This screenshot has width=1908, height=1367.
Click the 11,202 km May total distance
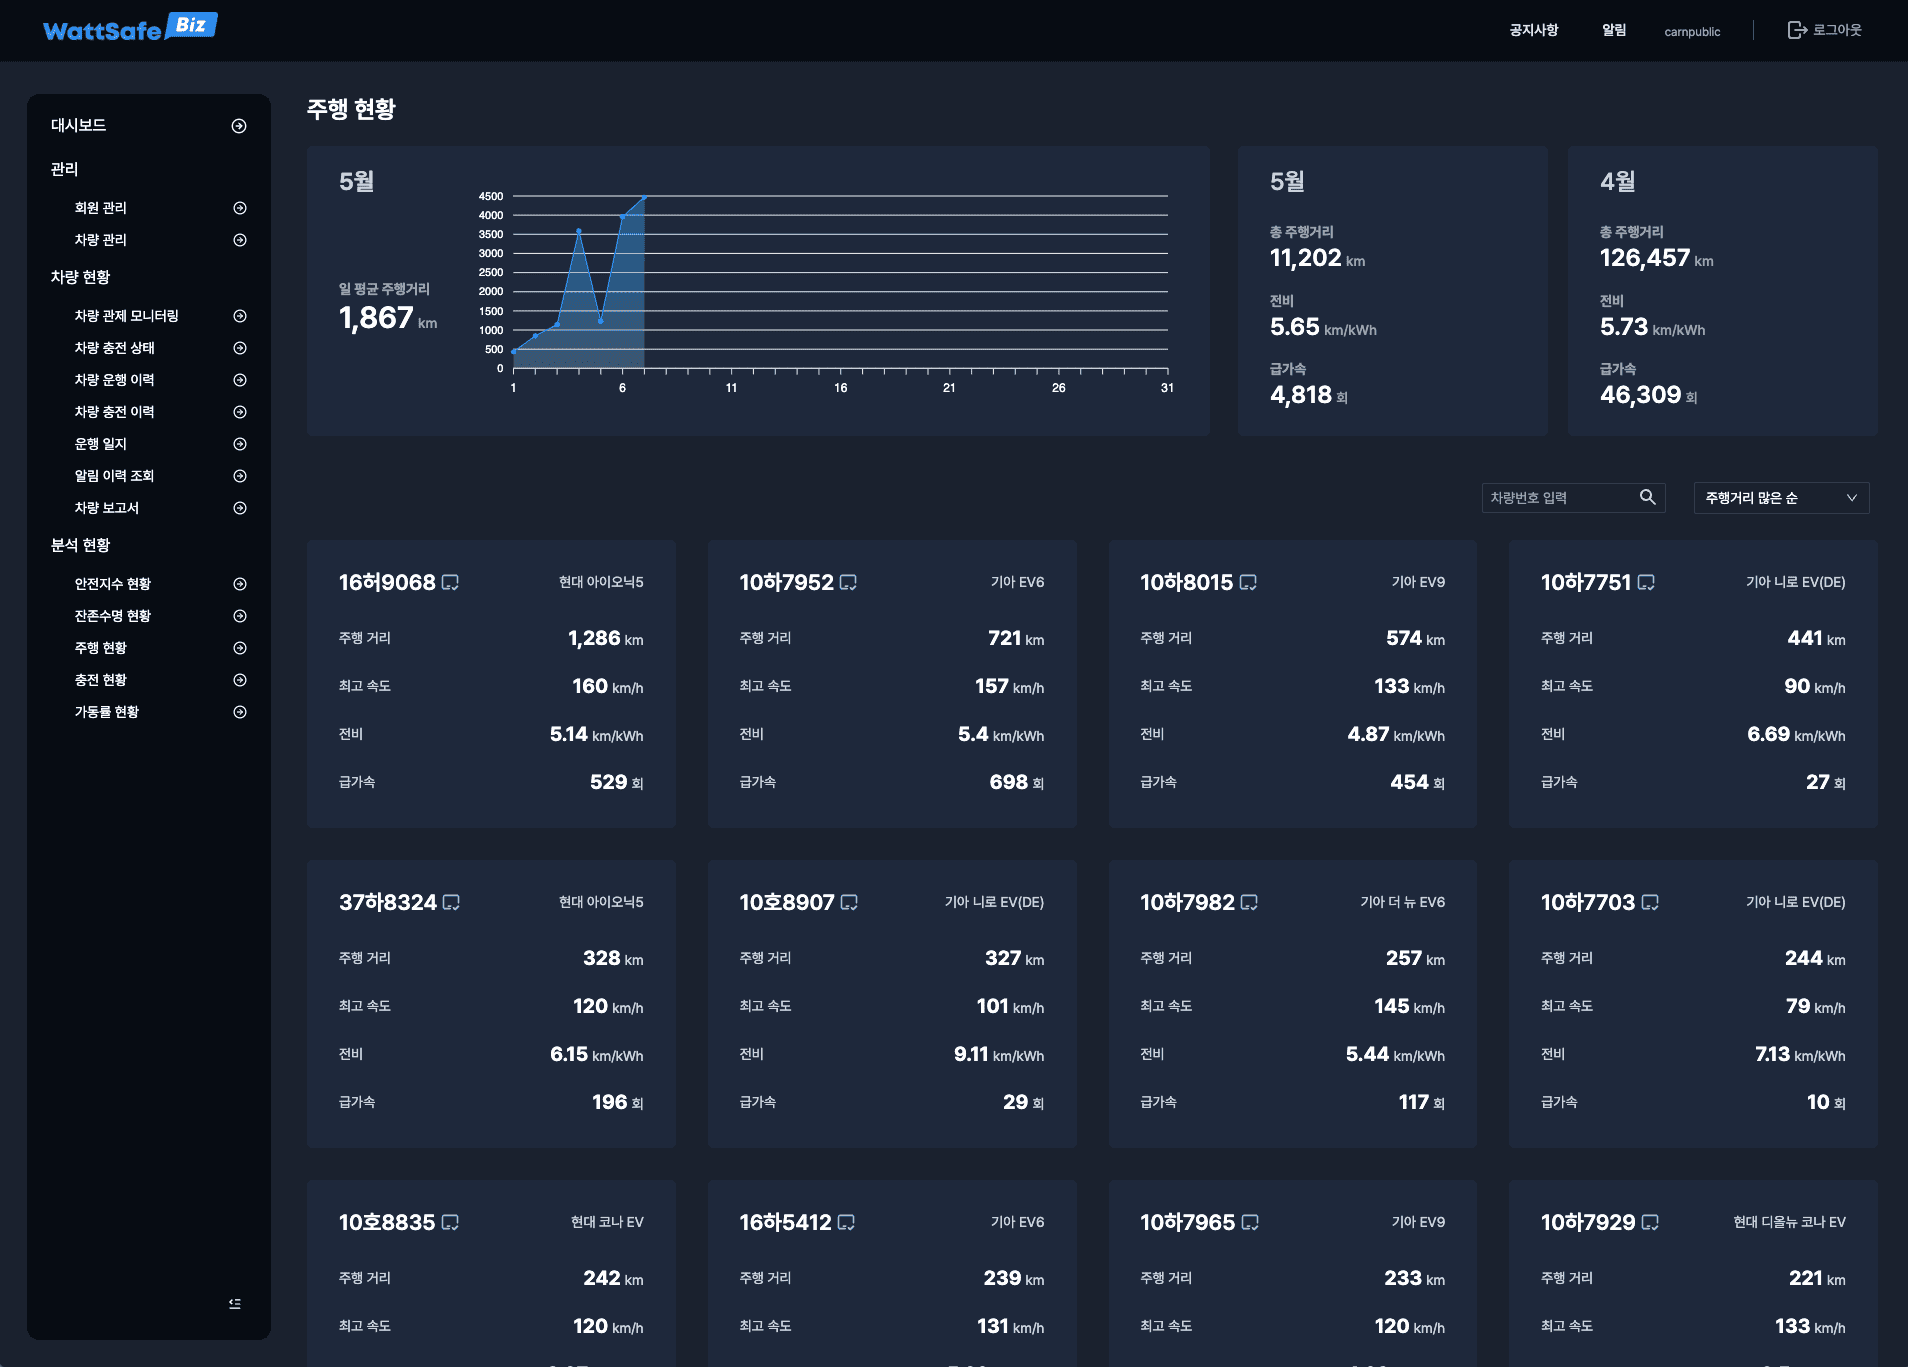[x=1317, y=258]
